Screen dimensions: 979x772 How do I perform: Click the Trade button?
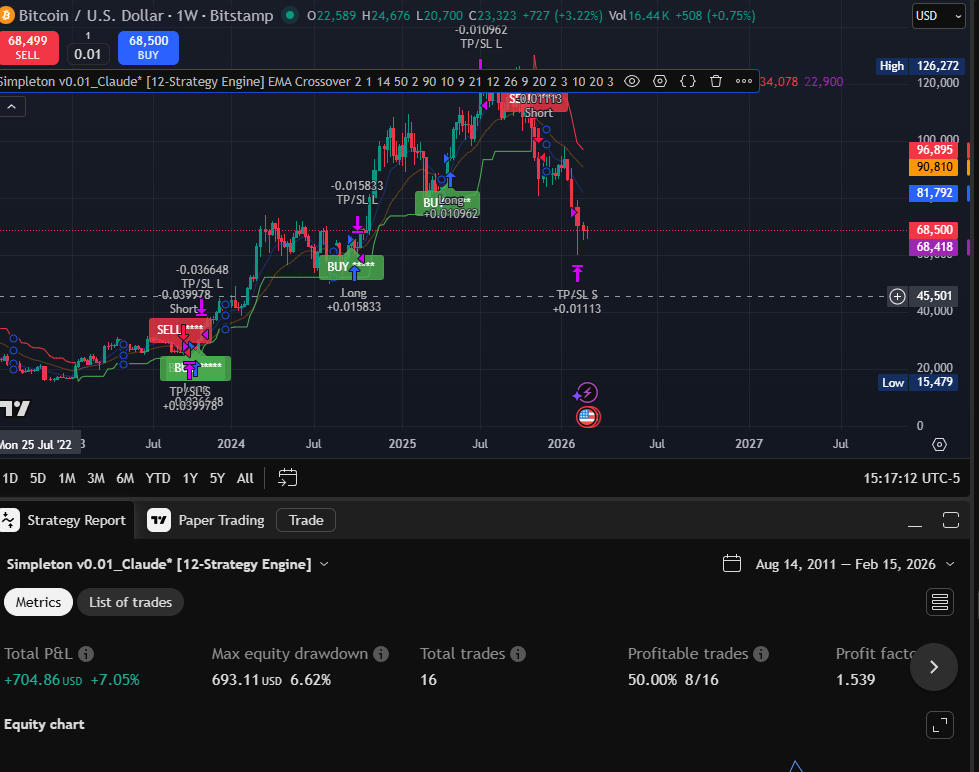[305, 520]
